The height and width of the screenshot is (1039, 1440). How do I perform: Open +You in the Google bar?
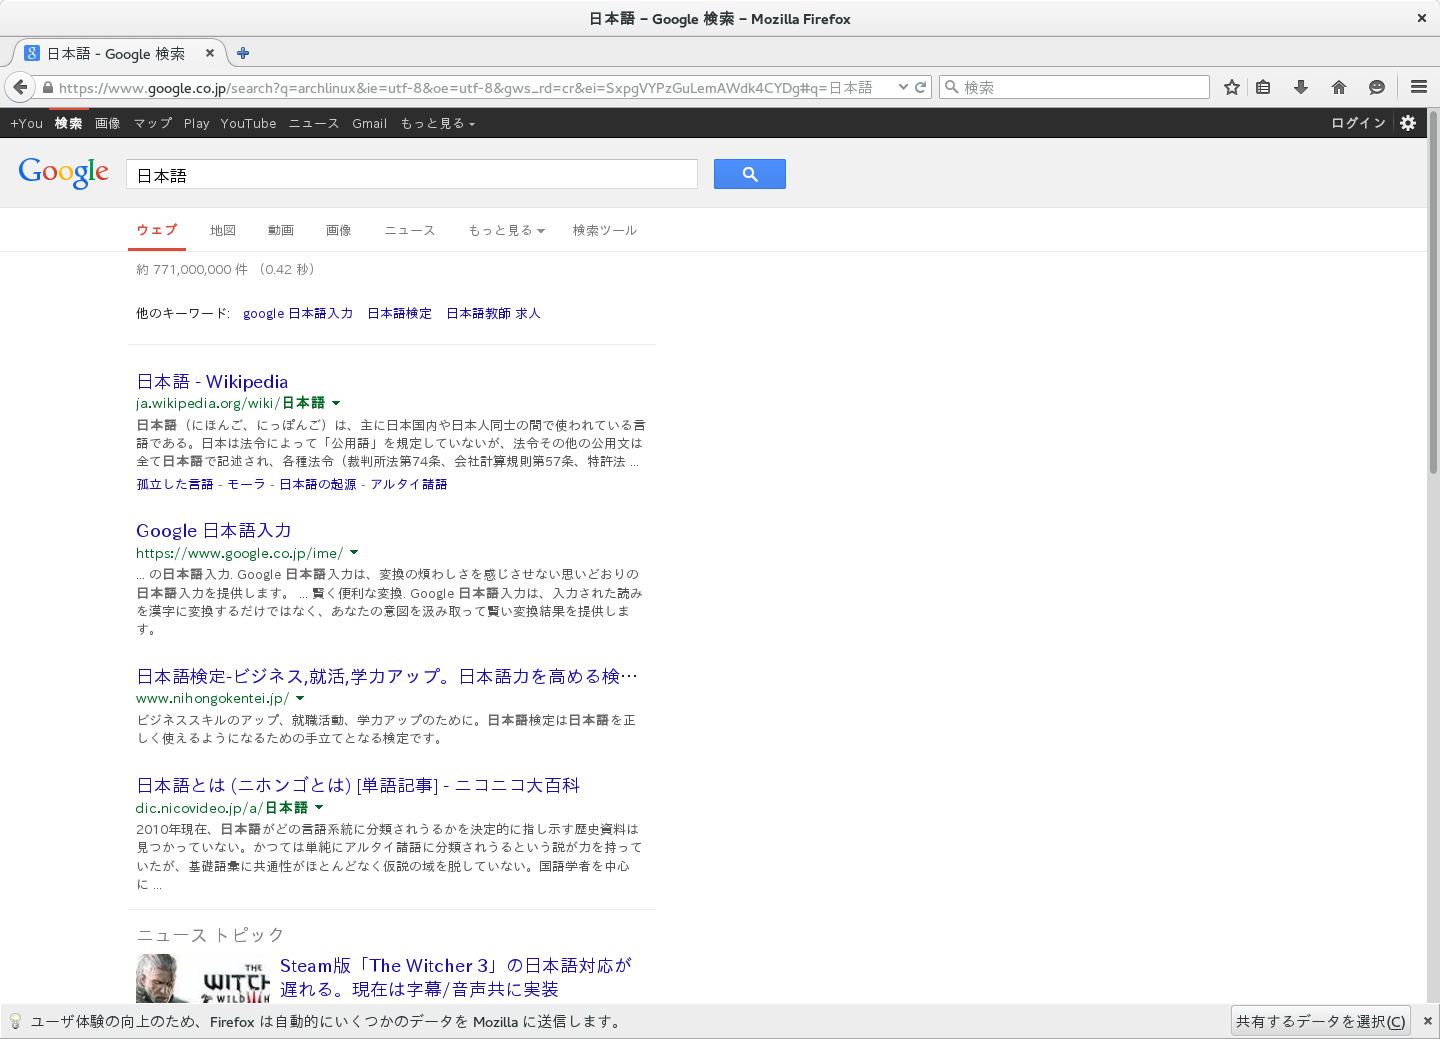point(27,123)
